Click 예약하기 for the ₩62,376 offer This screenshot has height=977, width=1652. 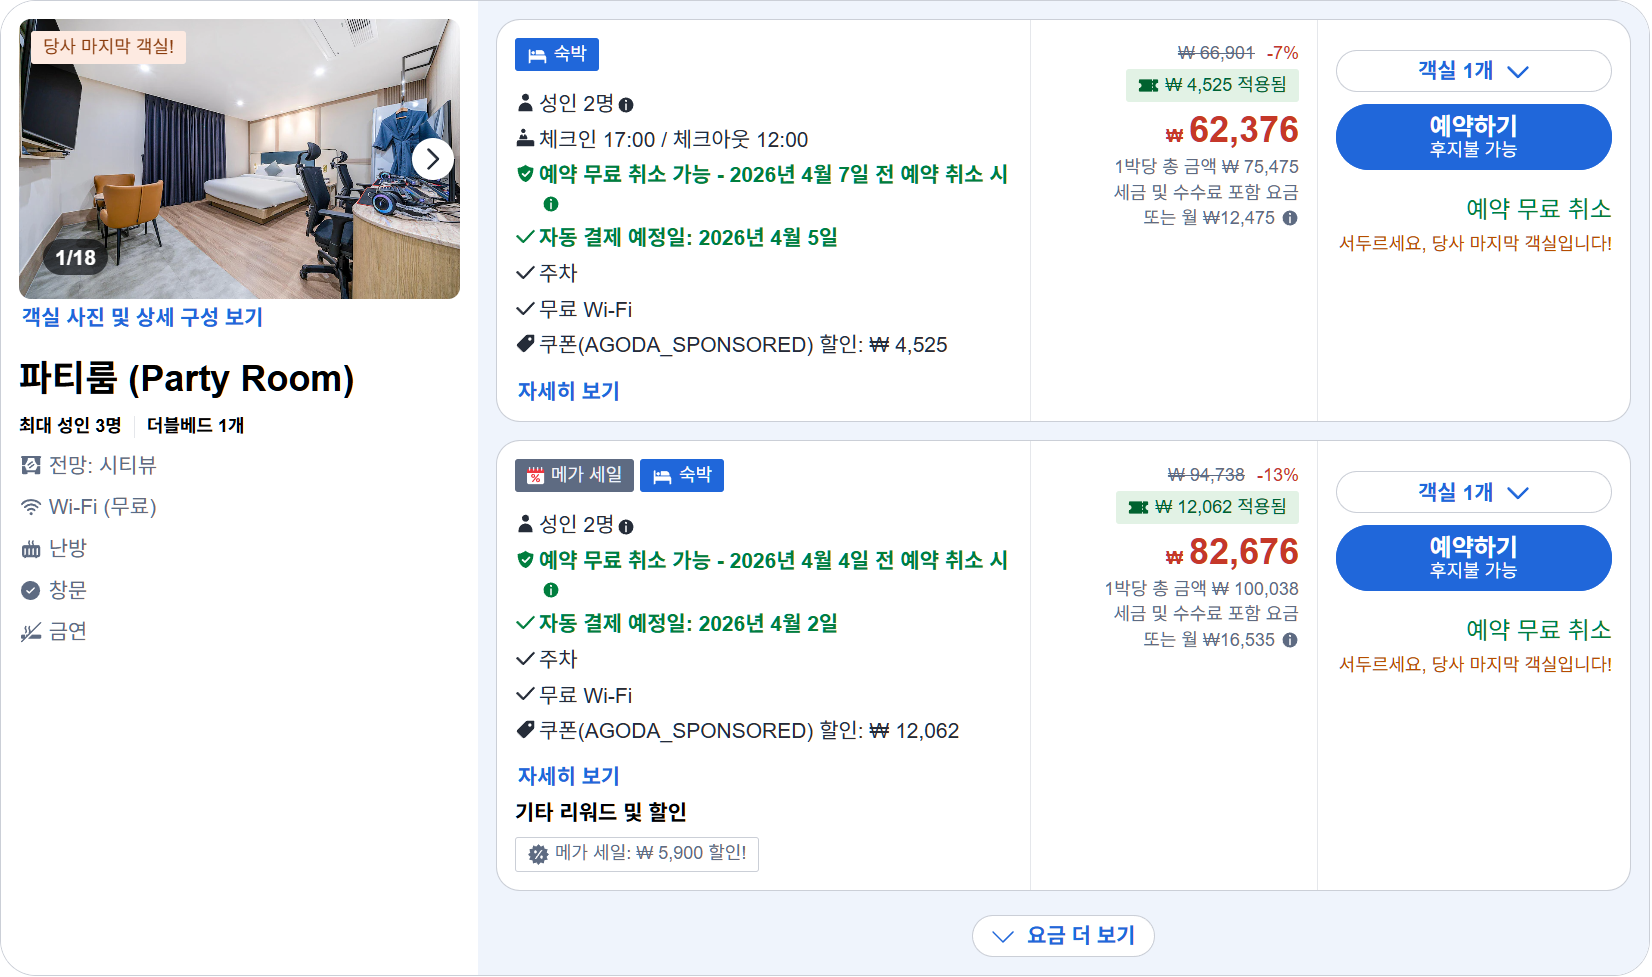tap(1472, 137)
